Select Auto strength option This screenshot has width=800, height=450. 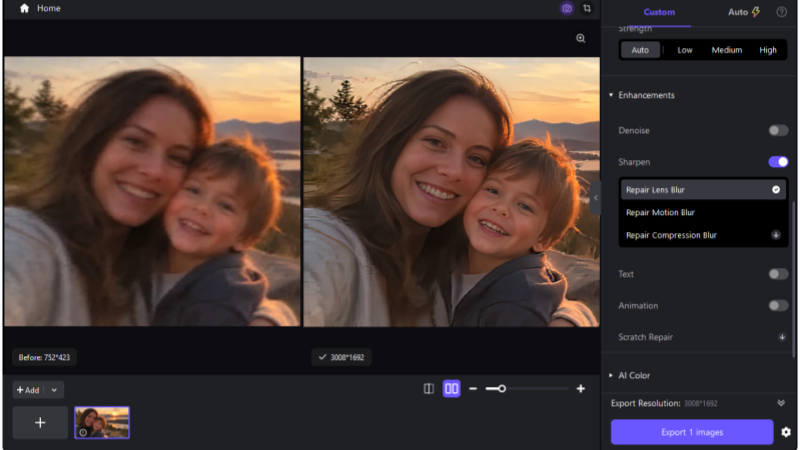point(640,50)
